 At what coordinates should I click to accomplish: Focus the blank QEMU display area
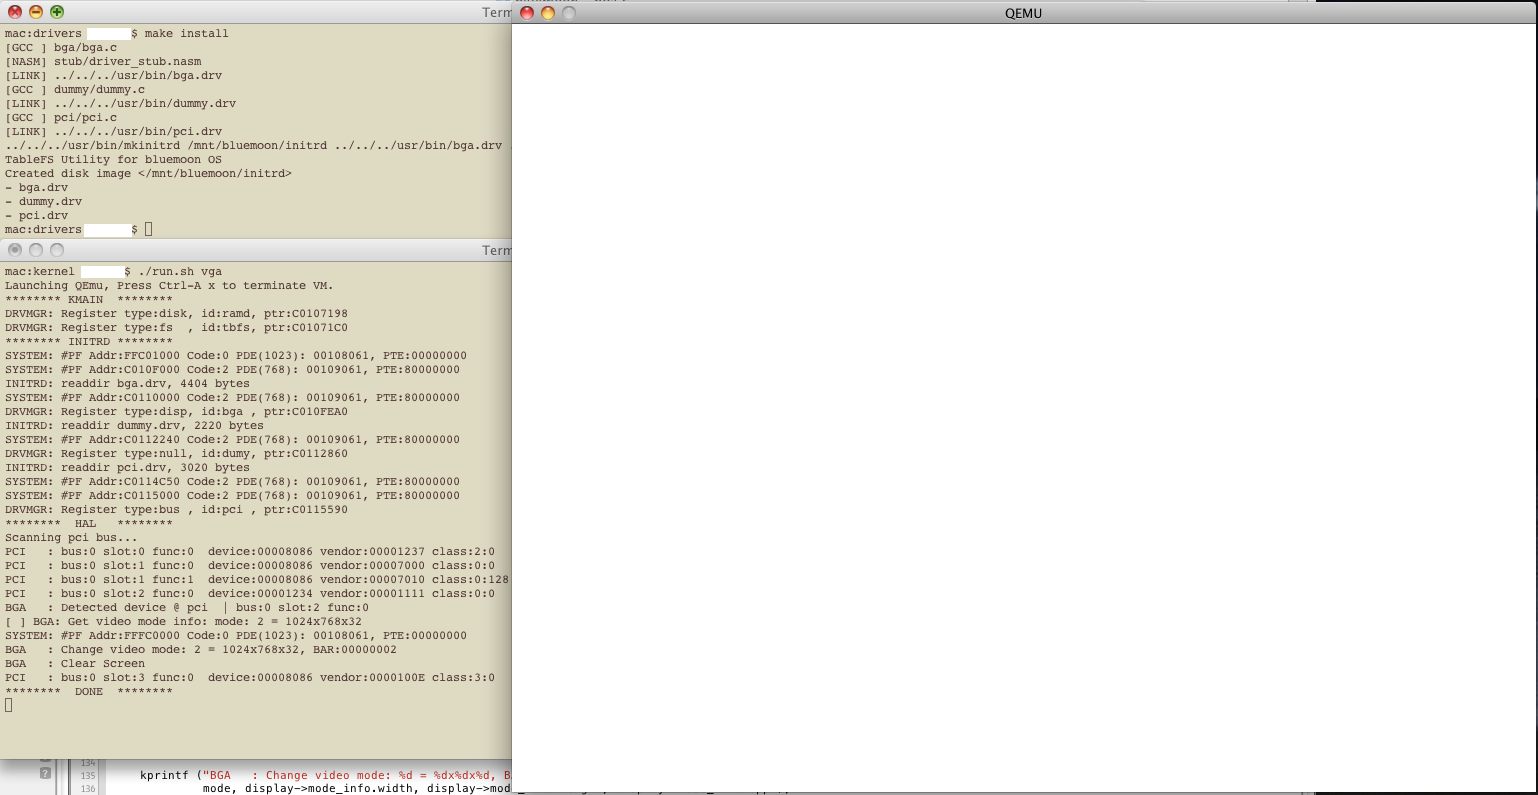[x=1023, y=408]
